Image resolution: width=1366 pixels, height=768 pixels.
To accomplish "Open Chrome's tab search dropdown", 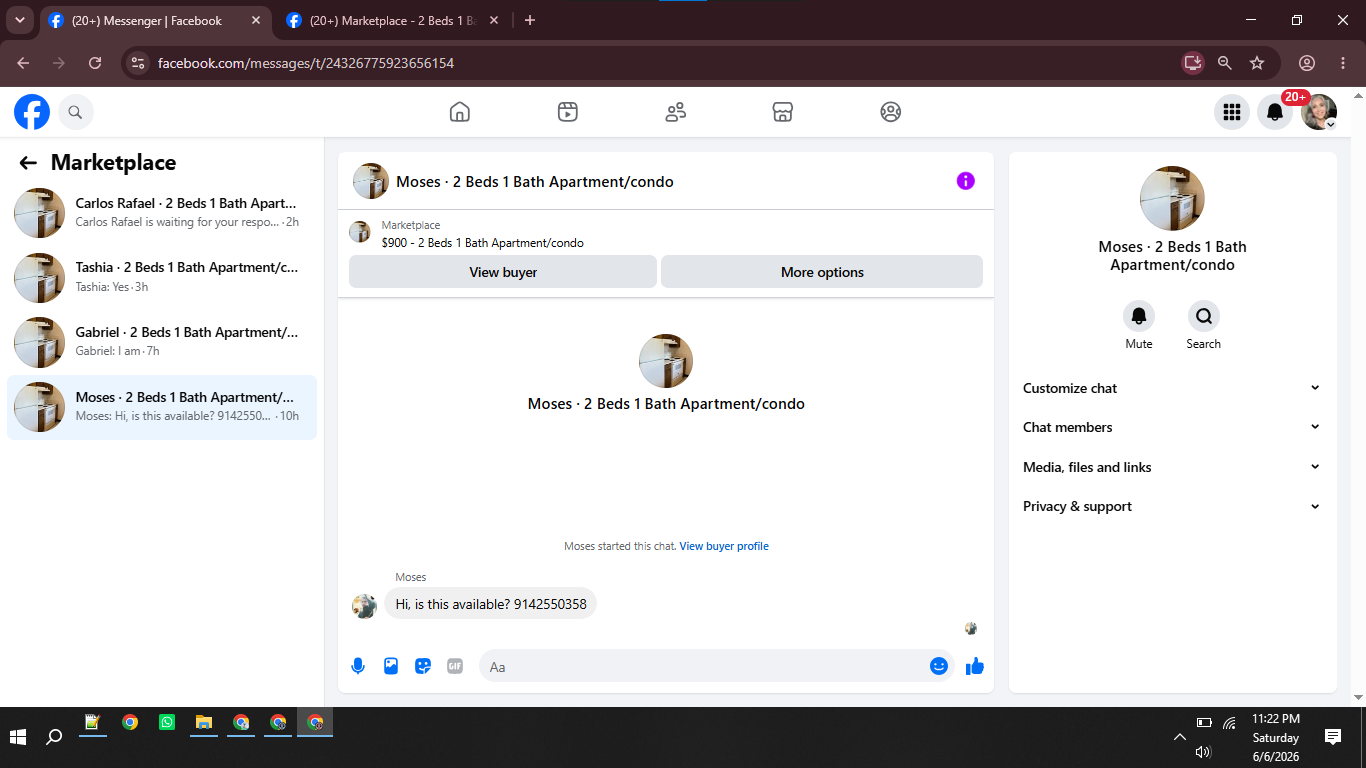I will (20, 20).
